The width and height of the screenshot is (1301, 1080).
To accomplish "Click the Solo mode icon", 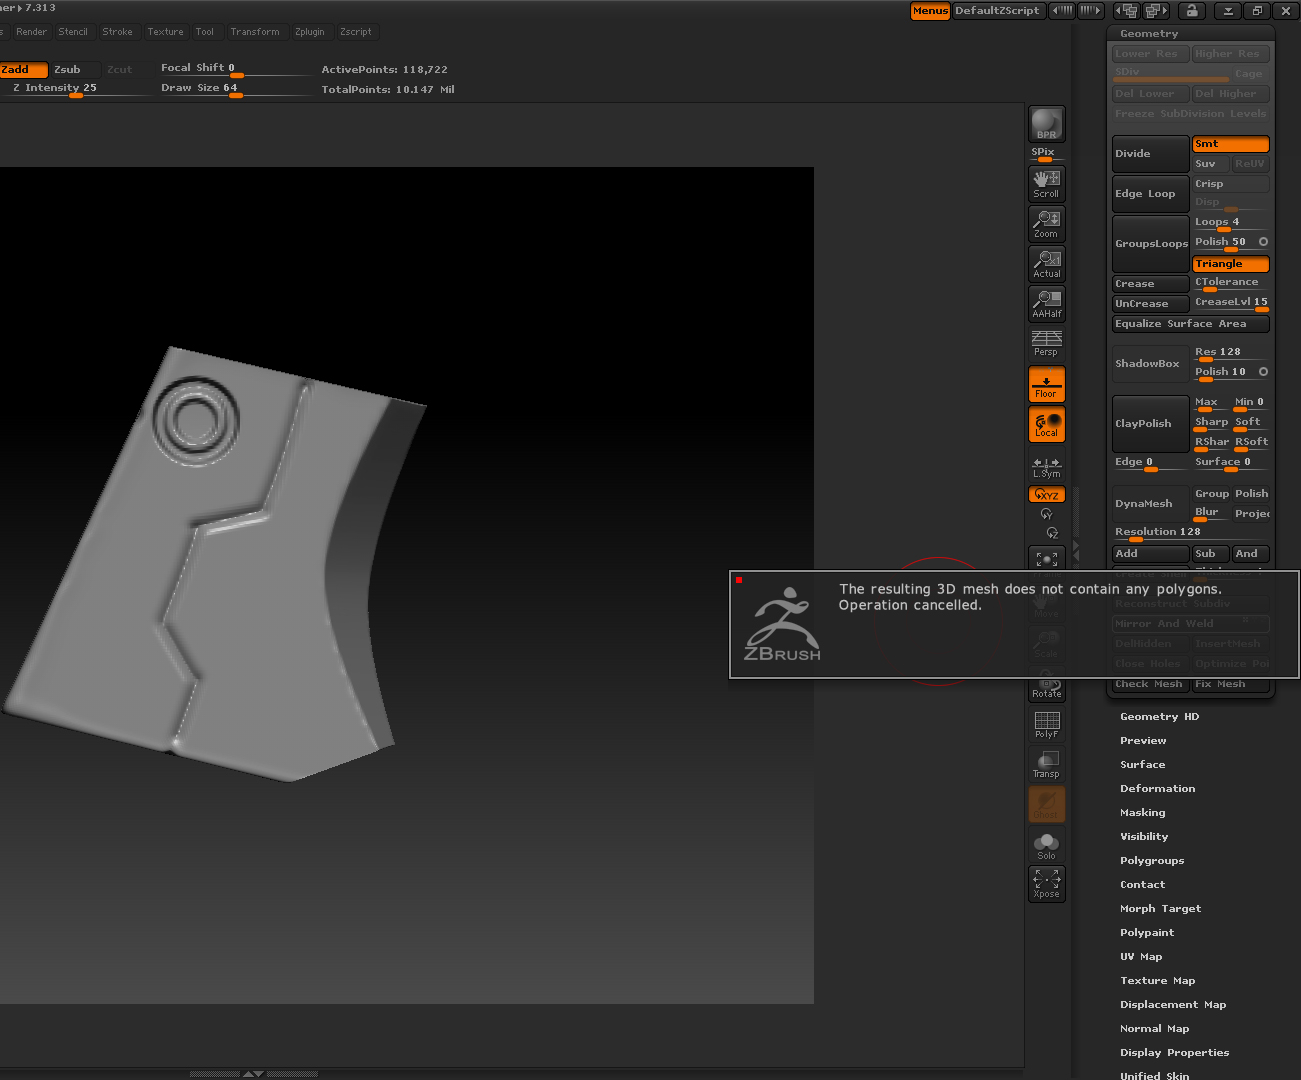I will tap(1046, 846).
